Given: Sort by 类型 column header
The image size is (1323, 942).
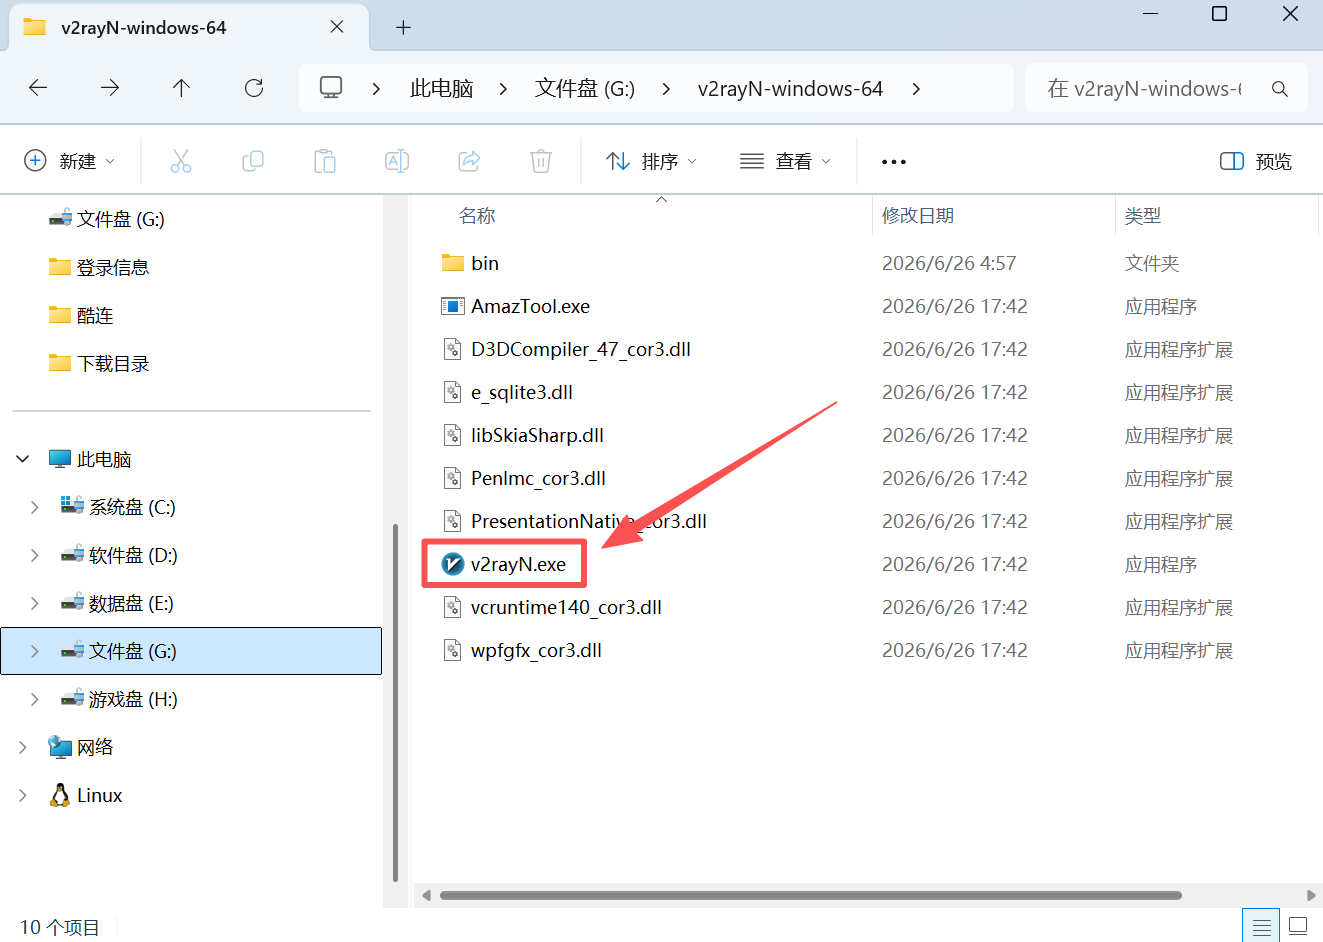Looking at the screenshot, I should coord(1143,216).
